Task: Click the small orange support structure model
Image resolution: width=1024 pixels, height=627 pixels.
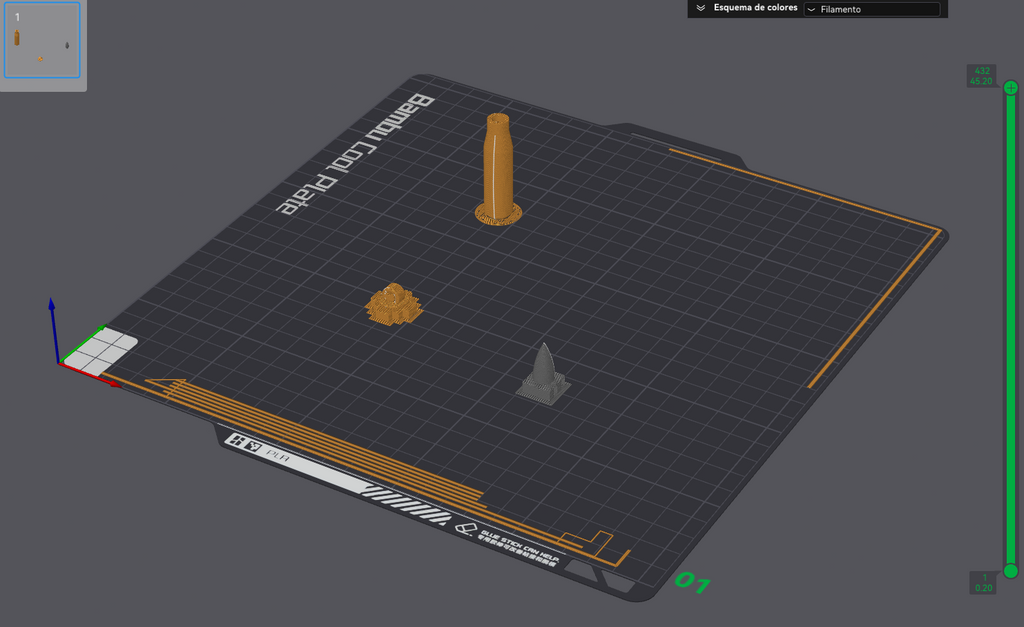Action: click(394, 304)
